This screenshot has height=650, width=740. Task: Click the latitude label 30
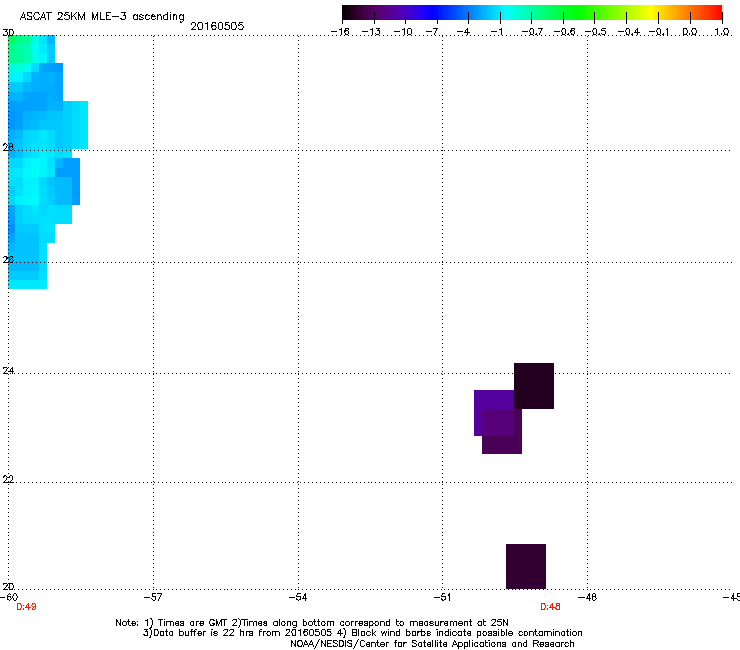(8, 33)
